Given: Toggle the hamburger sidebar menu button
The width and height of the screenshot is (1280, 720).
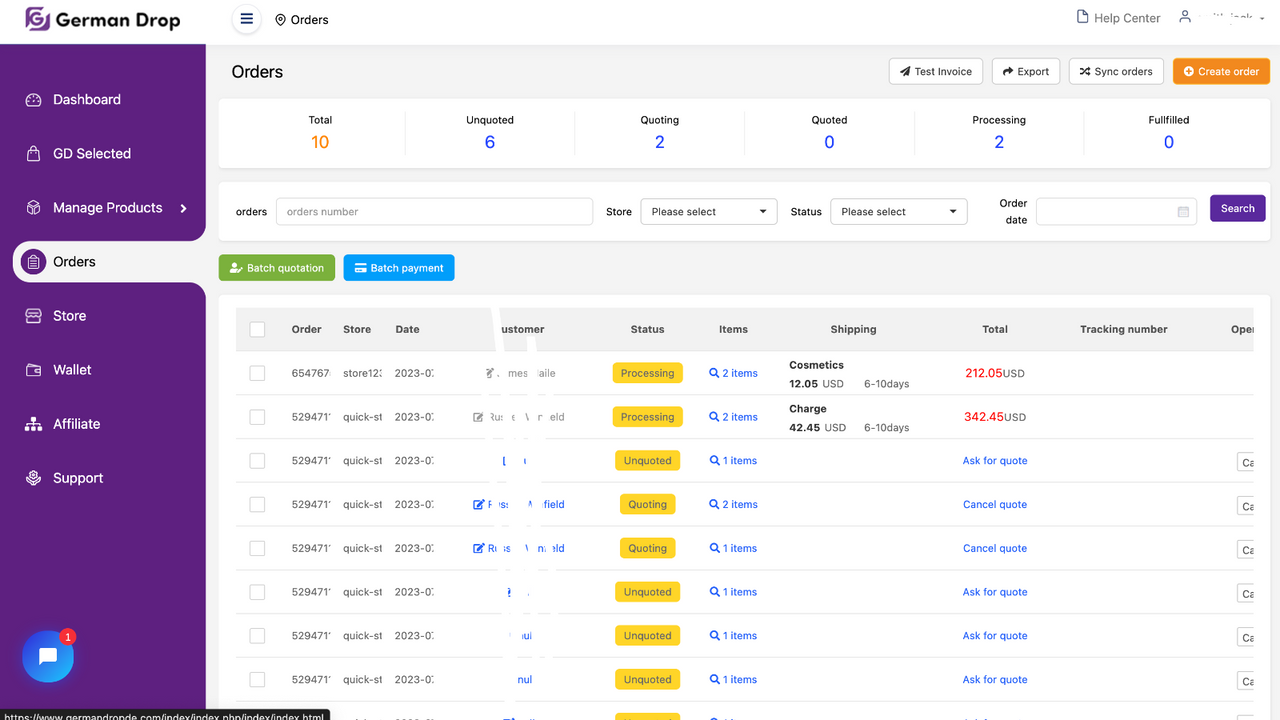Looking at the screenshot, I should coord(247,19).
